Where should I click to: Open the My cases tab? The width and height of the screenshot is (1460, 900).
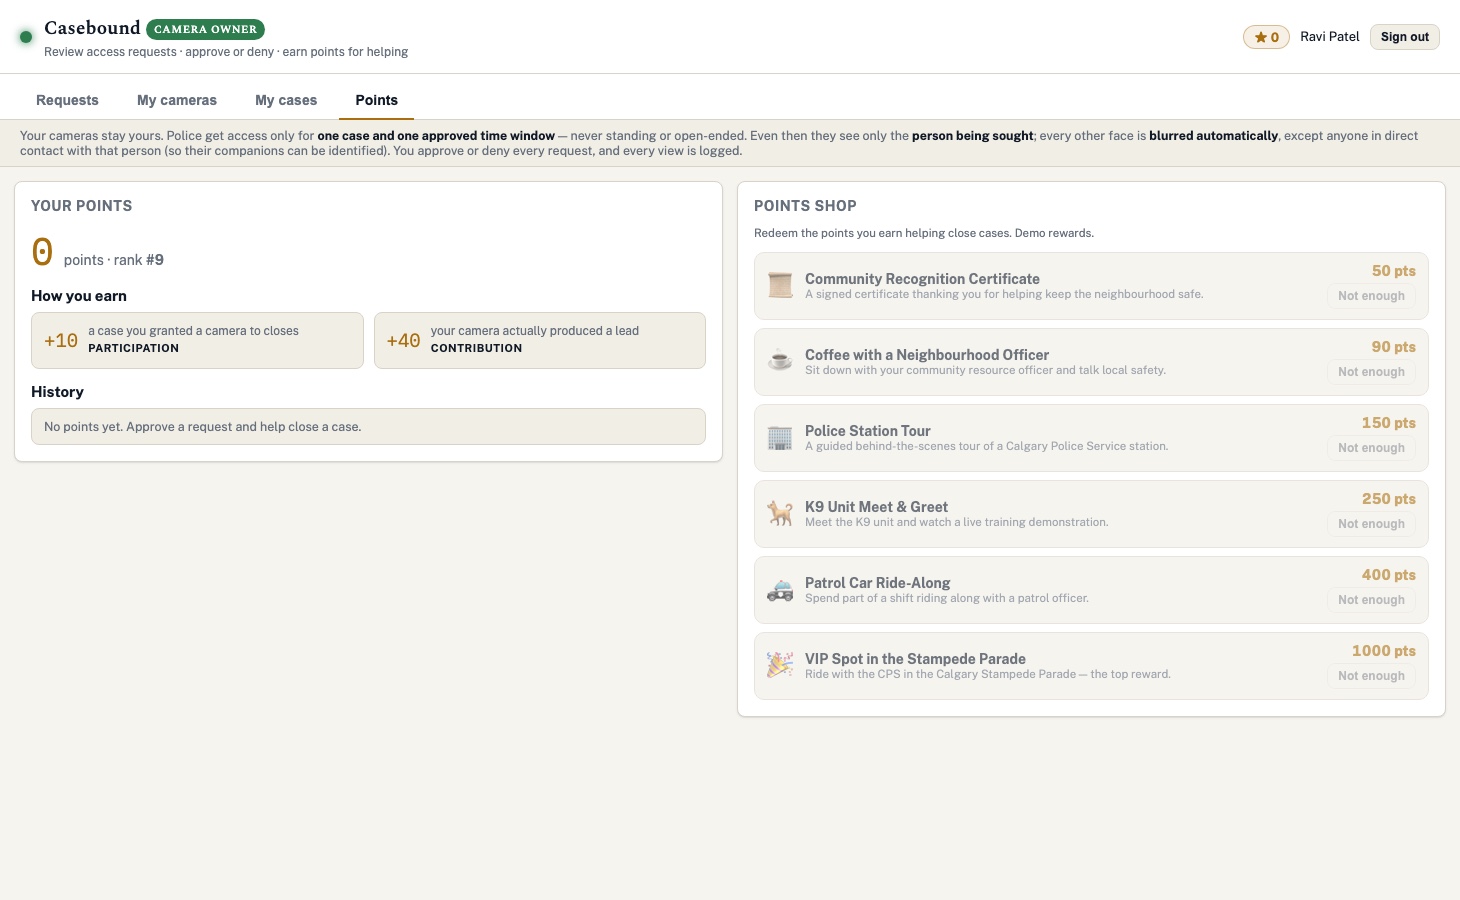pyautogui.click(x=286, y=100)
